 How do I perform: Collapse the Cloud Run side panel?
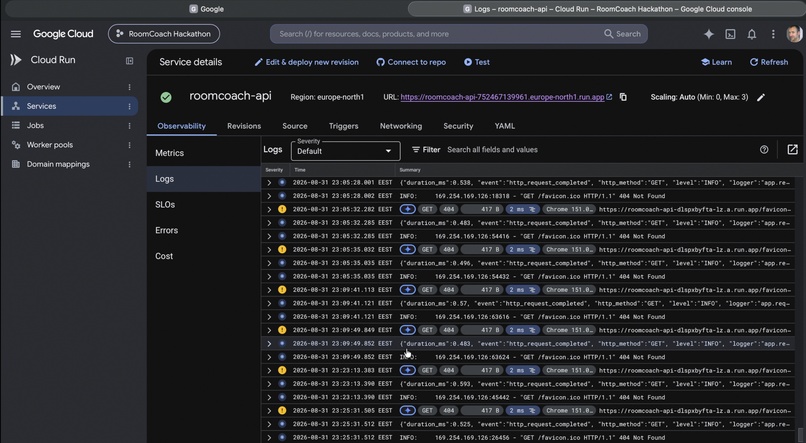[130, 61]
